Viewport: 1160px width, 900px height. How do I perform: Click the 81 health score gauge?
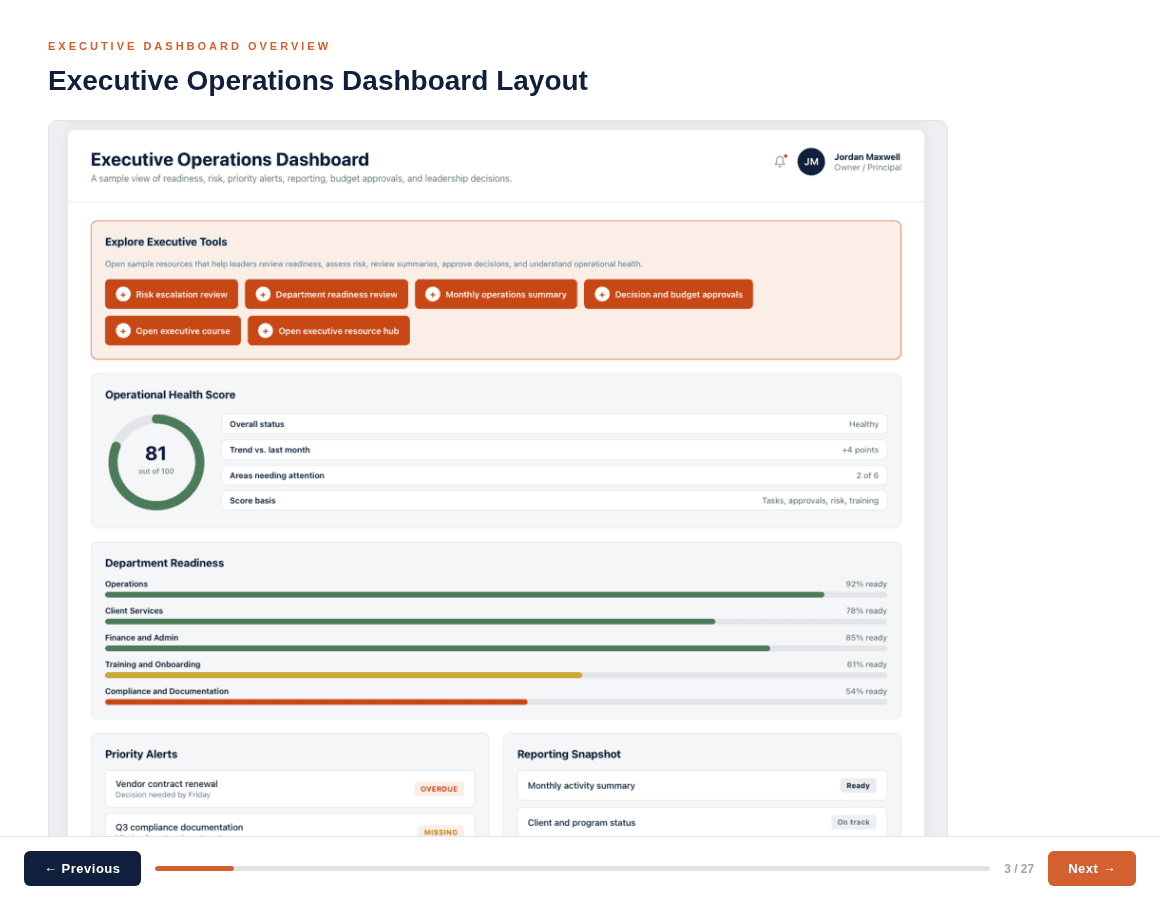(156, 462)
